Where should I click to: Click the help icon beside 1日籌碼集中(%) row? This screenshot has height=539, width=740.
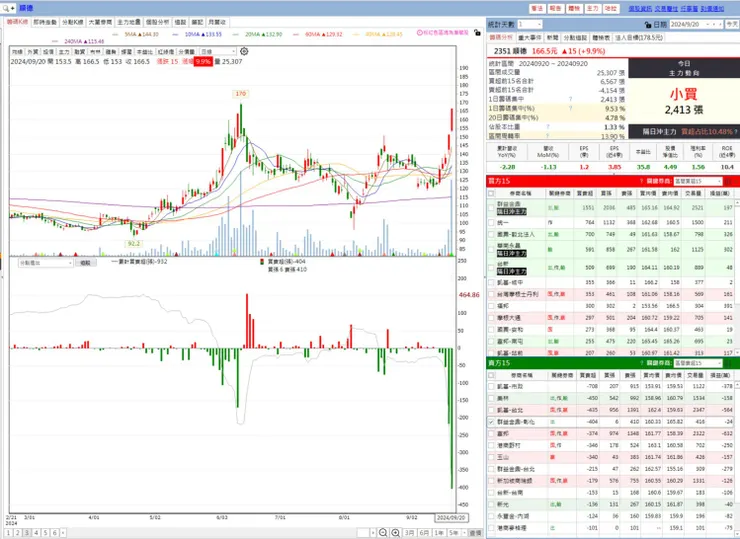click(x=571, y=108)
